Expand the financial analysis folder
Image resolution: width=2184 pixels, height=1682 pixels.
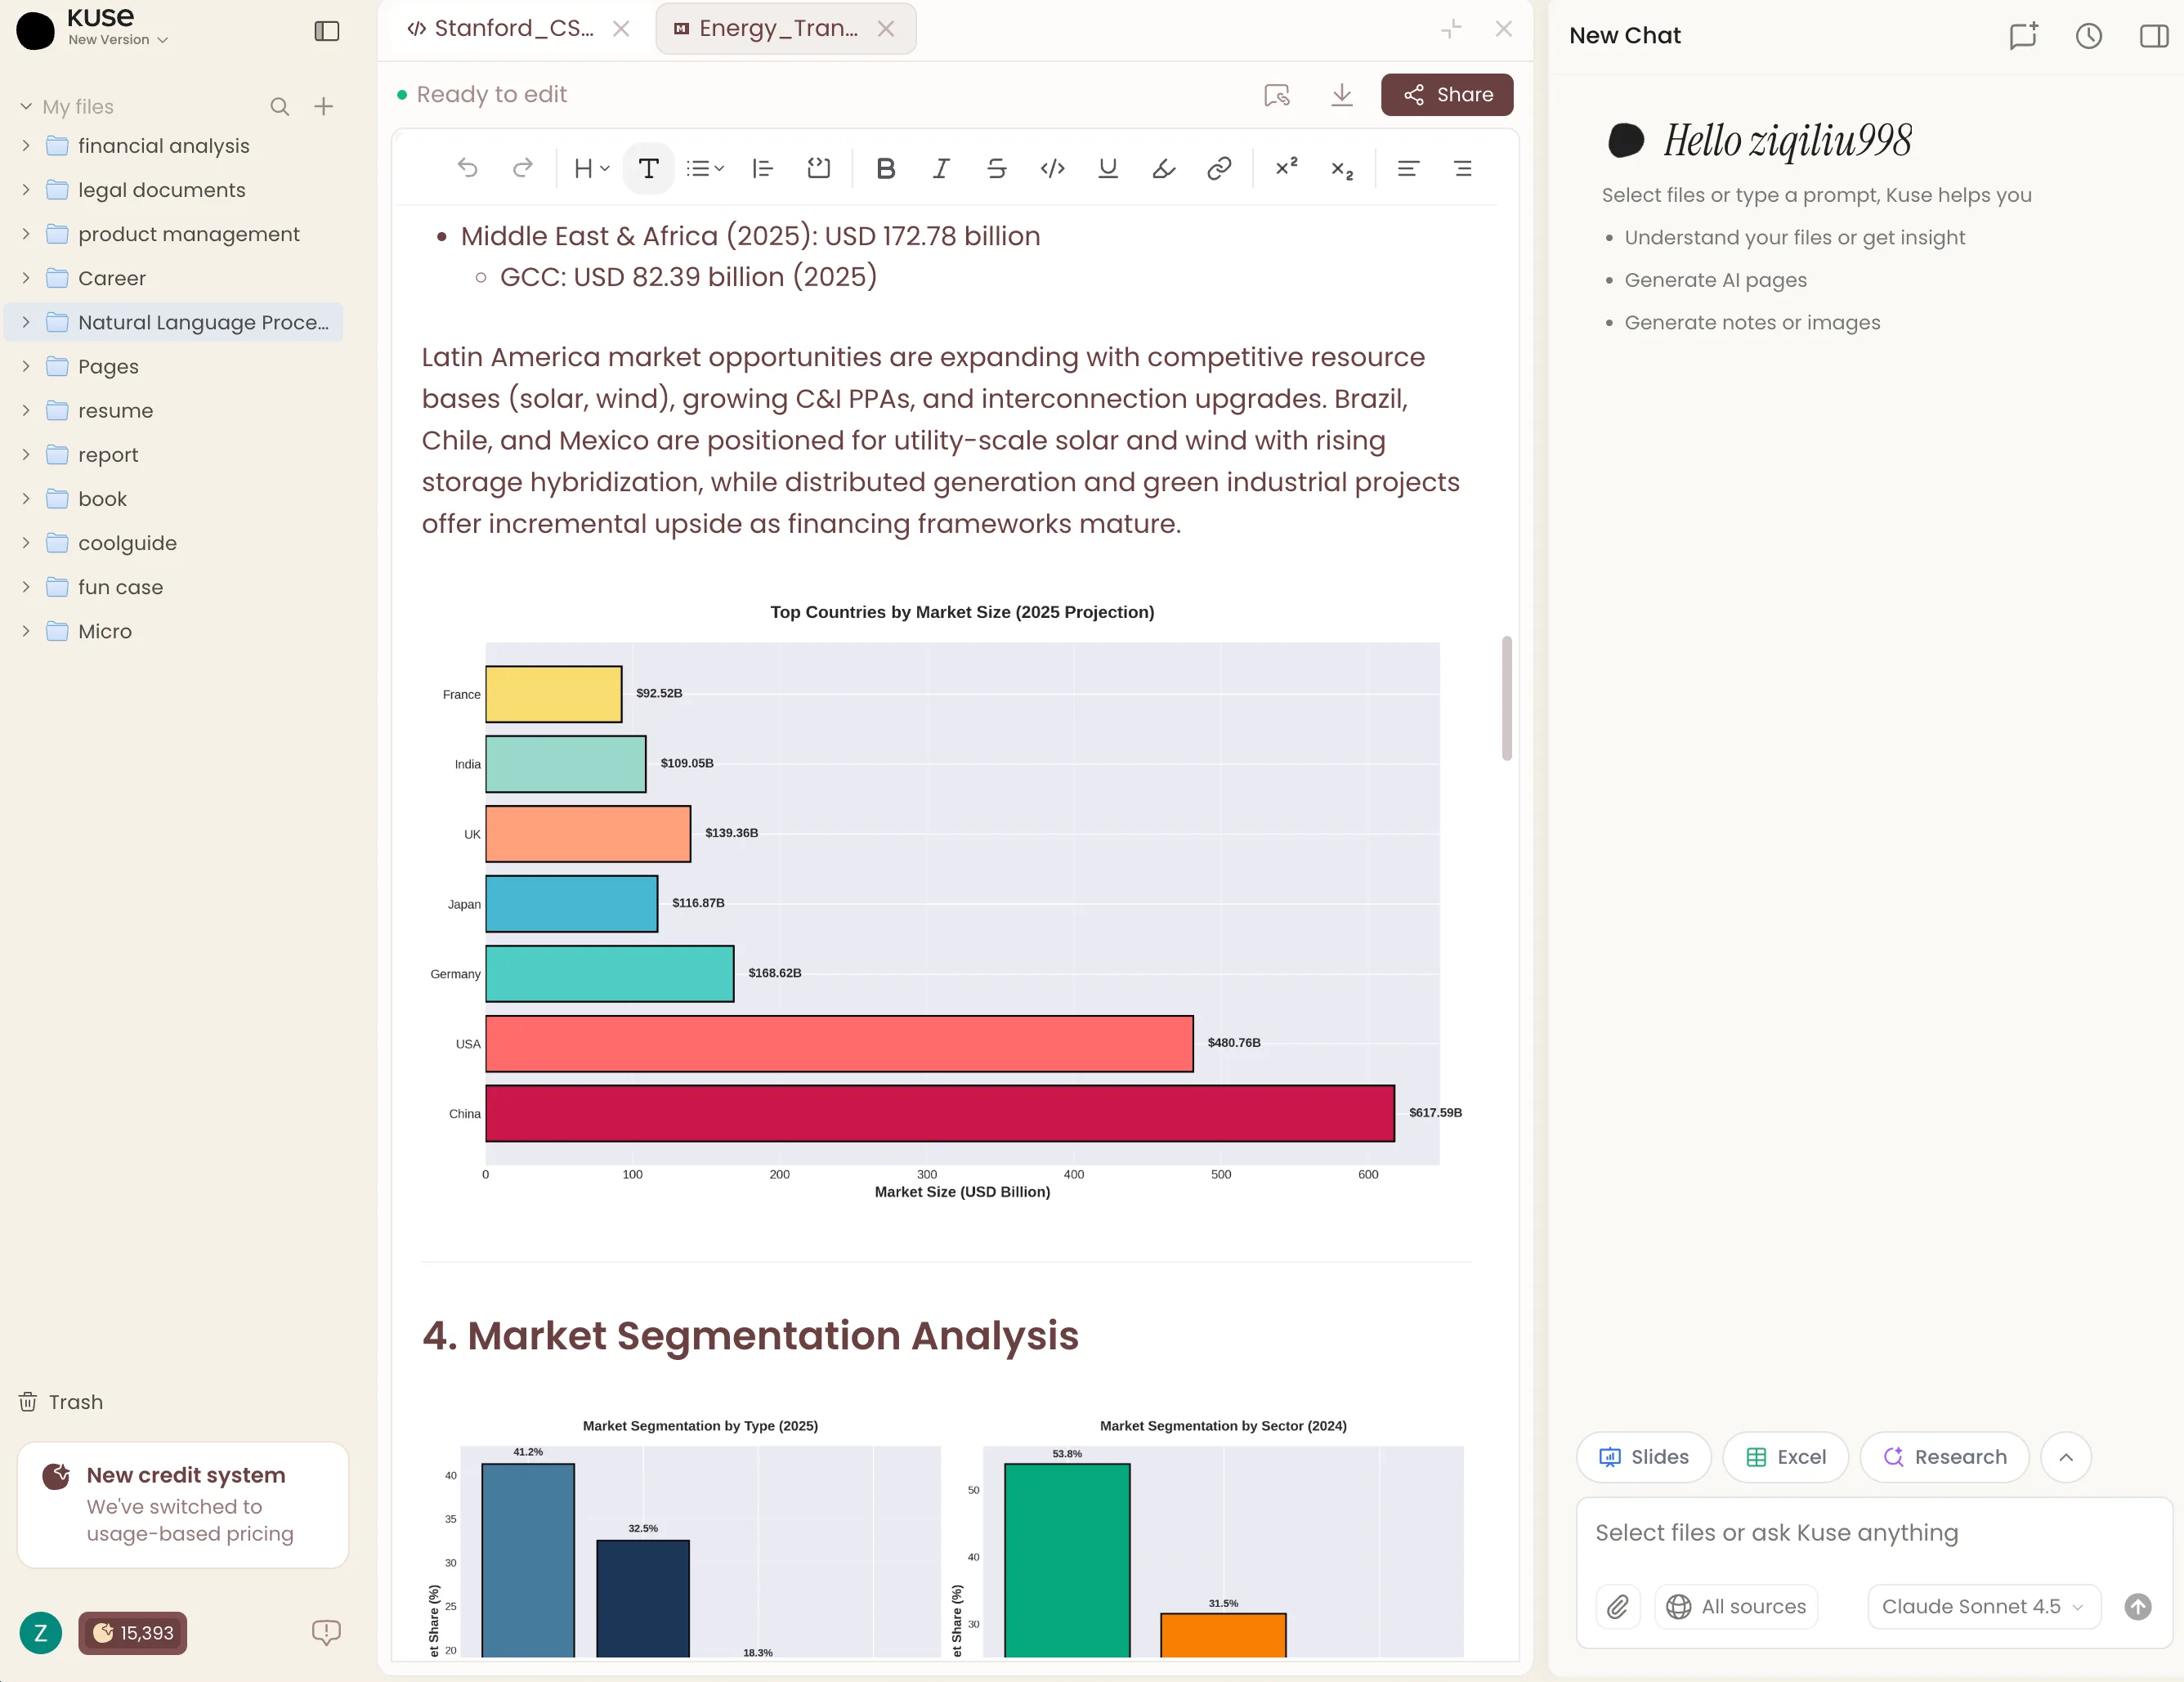tap(26, 146)
